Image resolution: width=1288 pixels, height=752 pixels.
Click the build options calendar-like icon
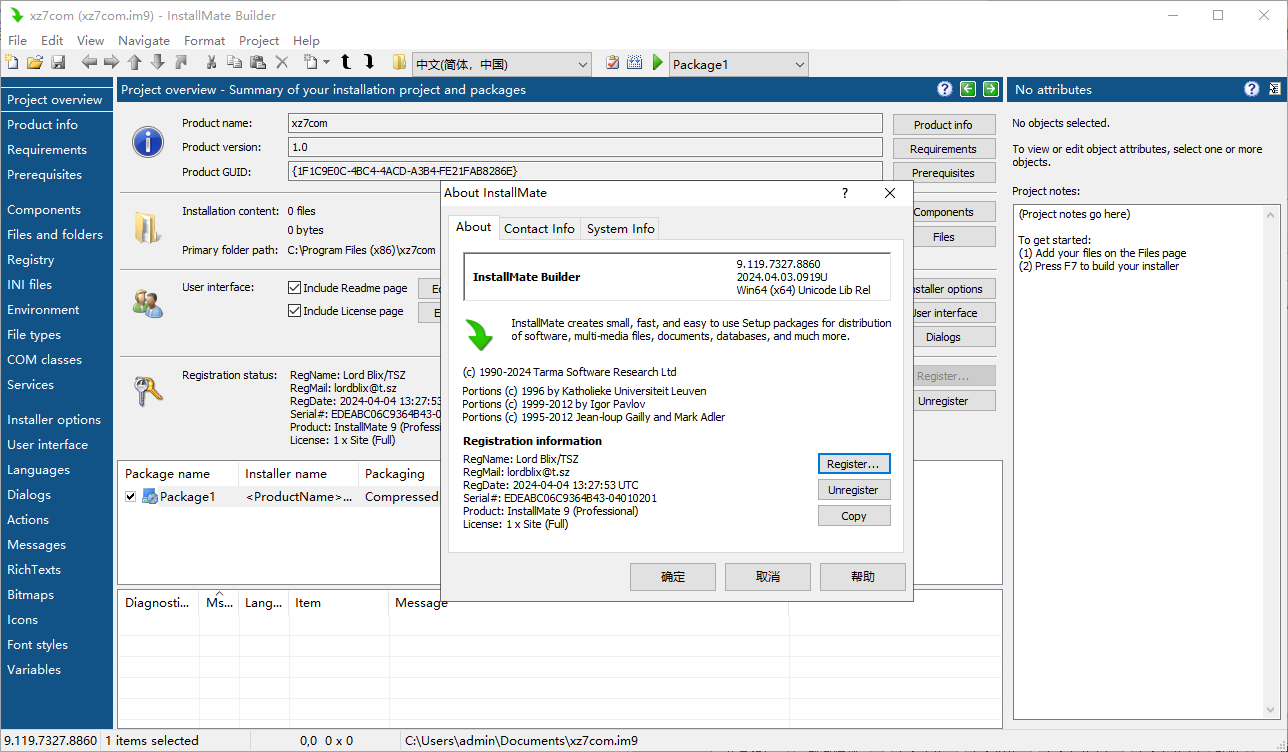pos(634,63)
